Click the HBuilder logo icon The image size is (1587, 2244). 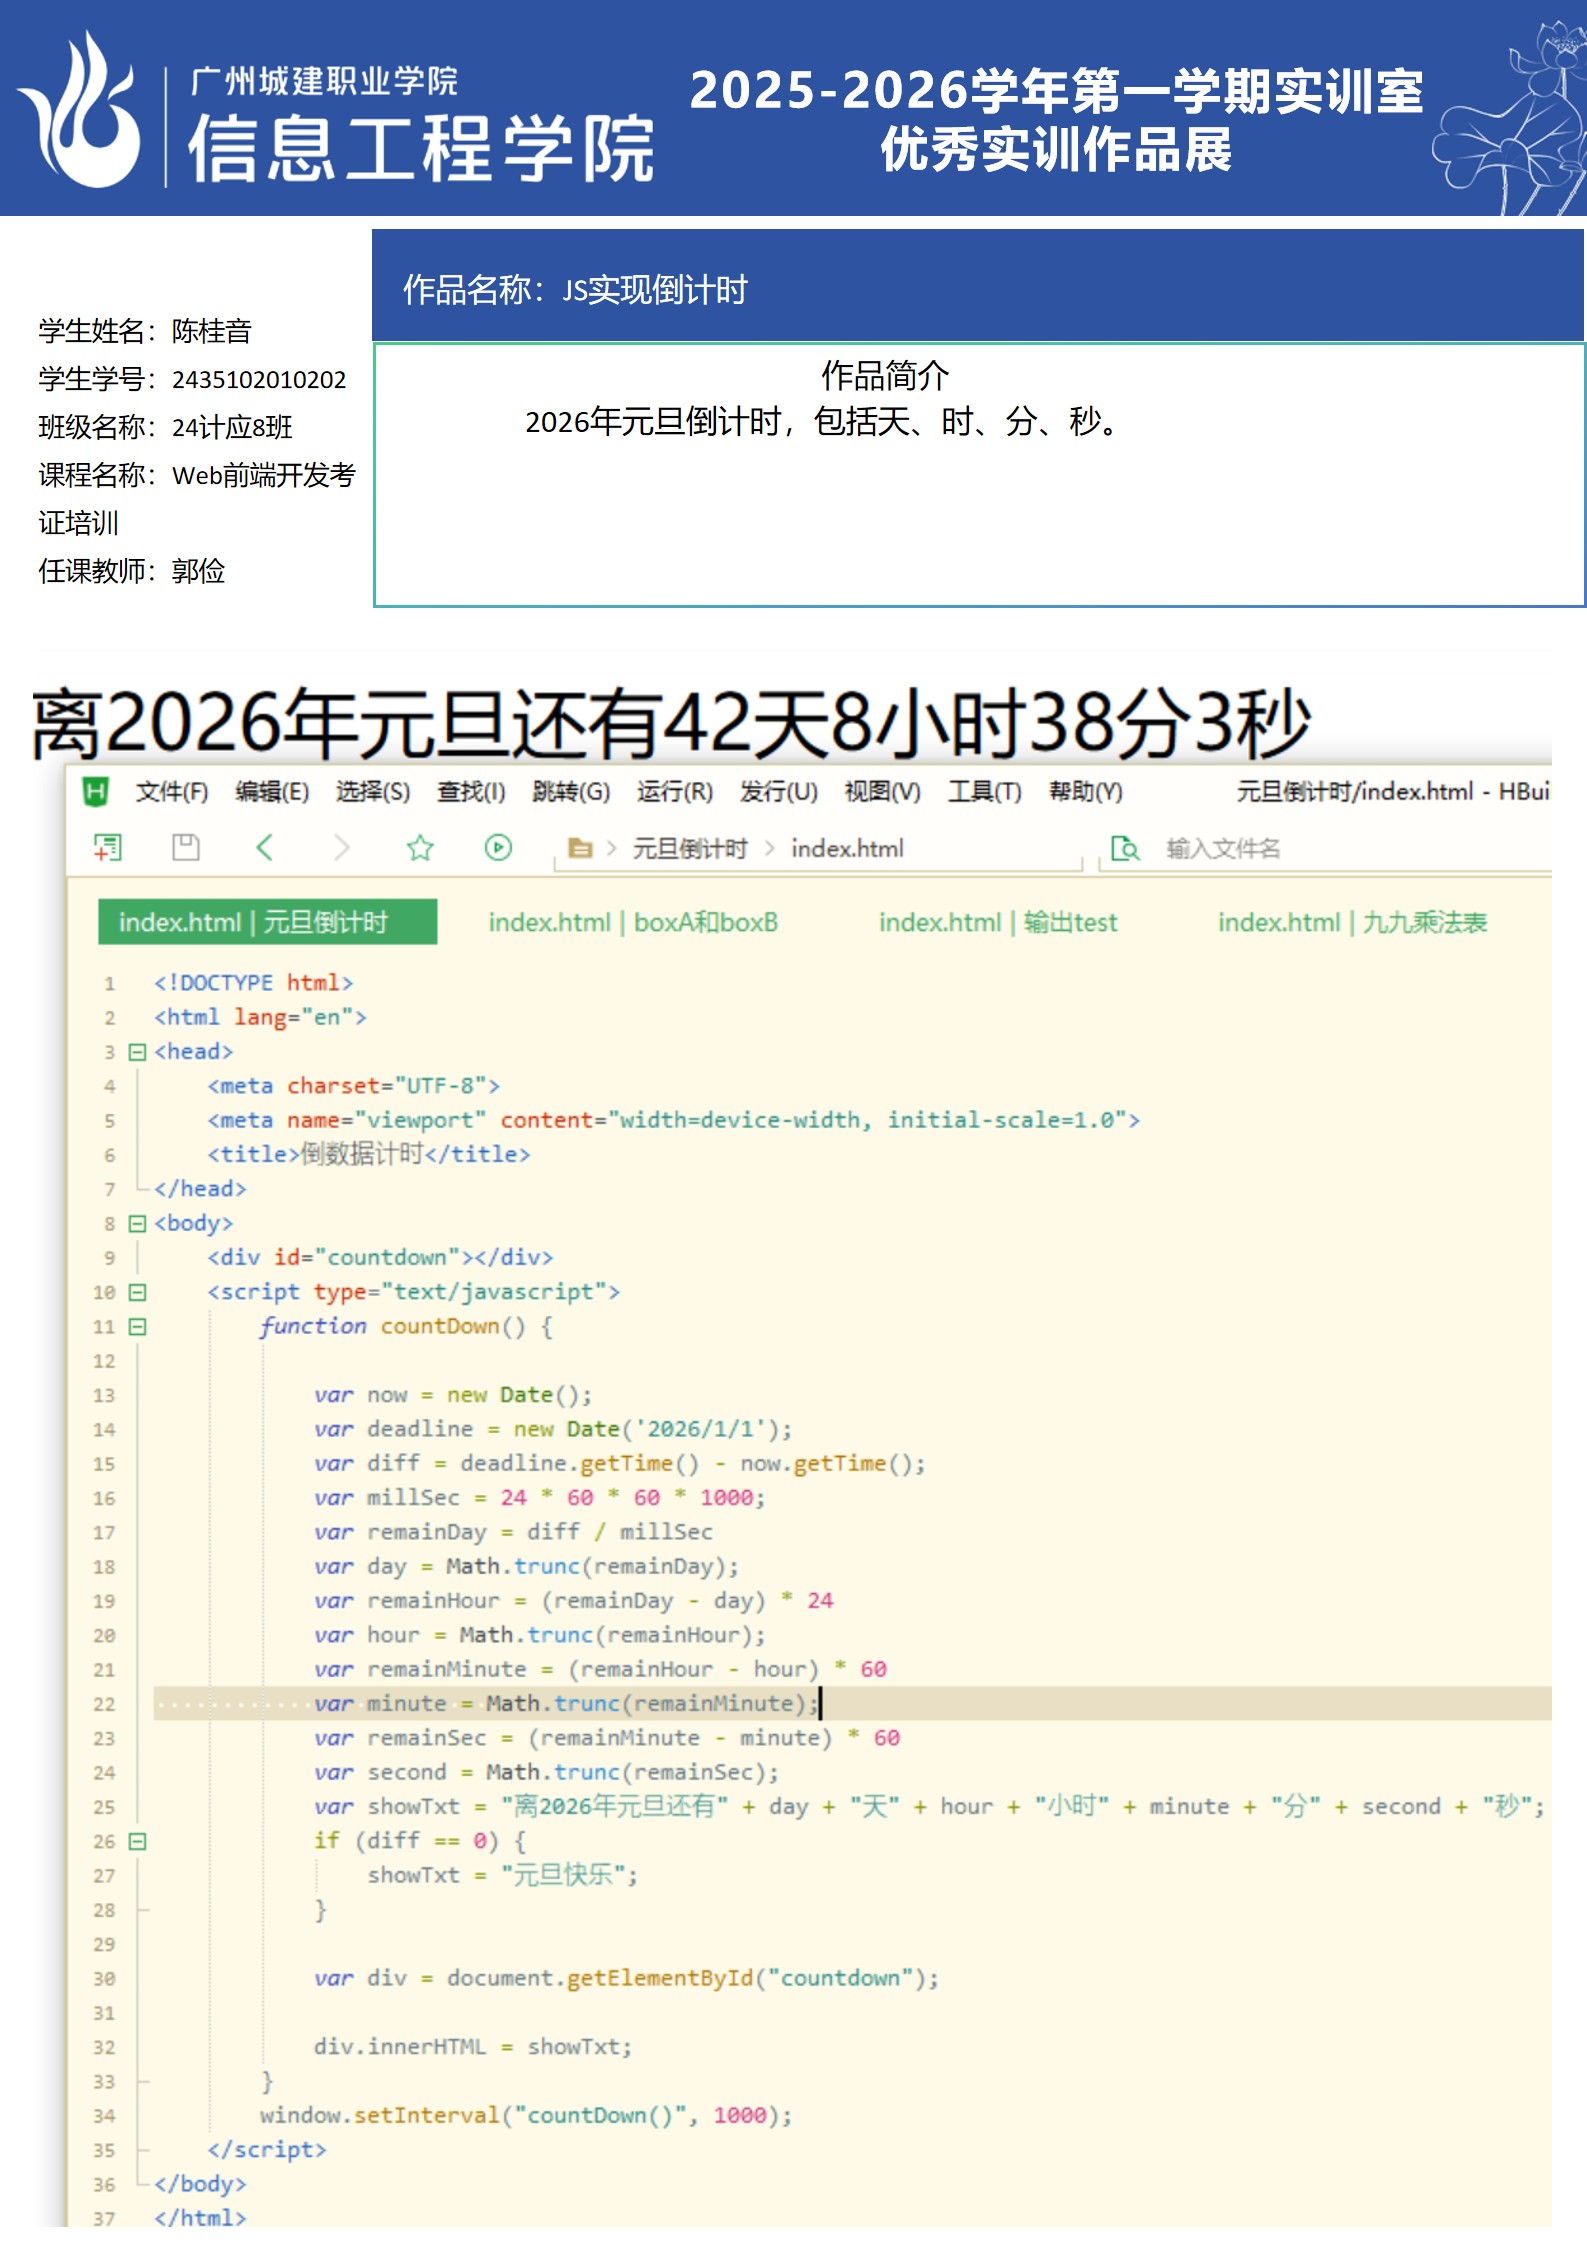click(x=95, y=792)
